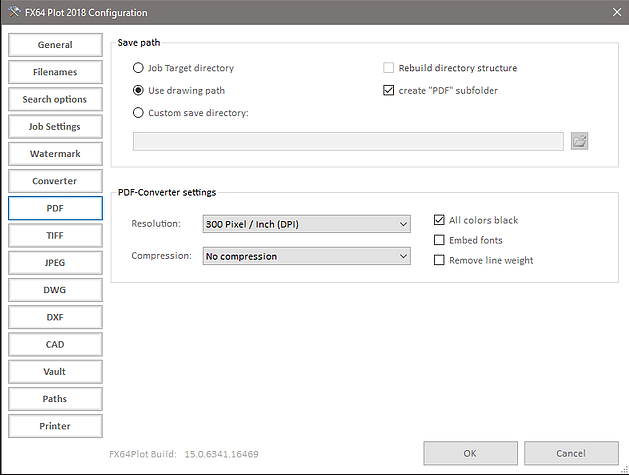Image resolution: width=629 pixels, height=475 pixels.
Task: Select Use drawing path radio button
Action: tap(138, 90)
